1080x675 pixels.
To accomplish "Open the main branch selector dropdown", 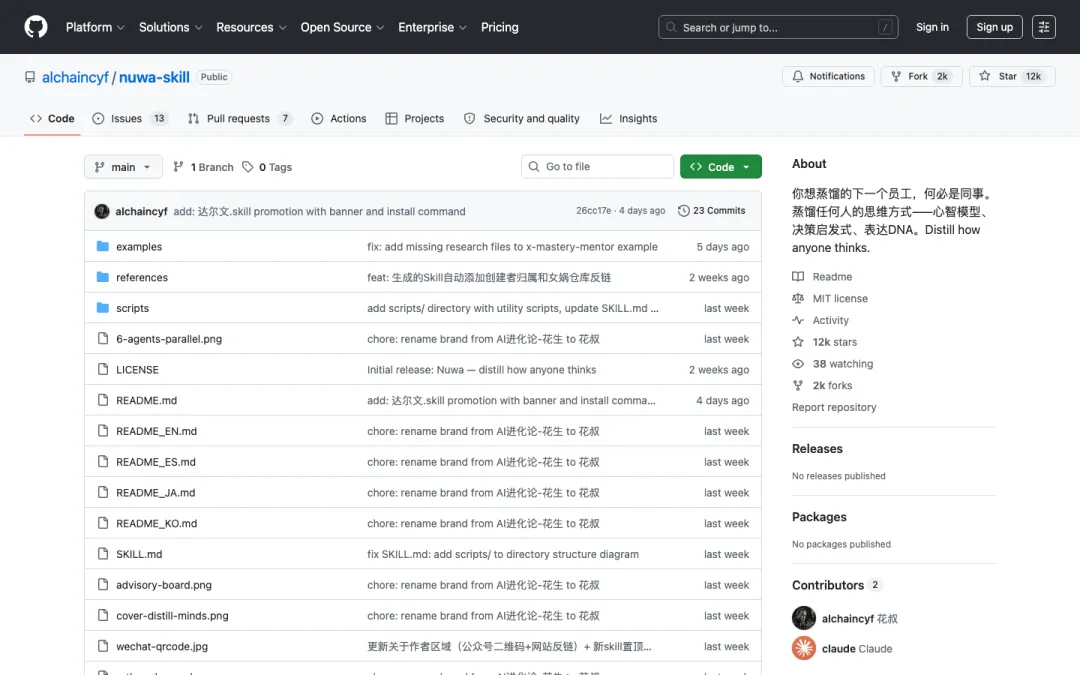I will pyautogui.click(x=123, y=167).
